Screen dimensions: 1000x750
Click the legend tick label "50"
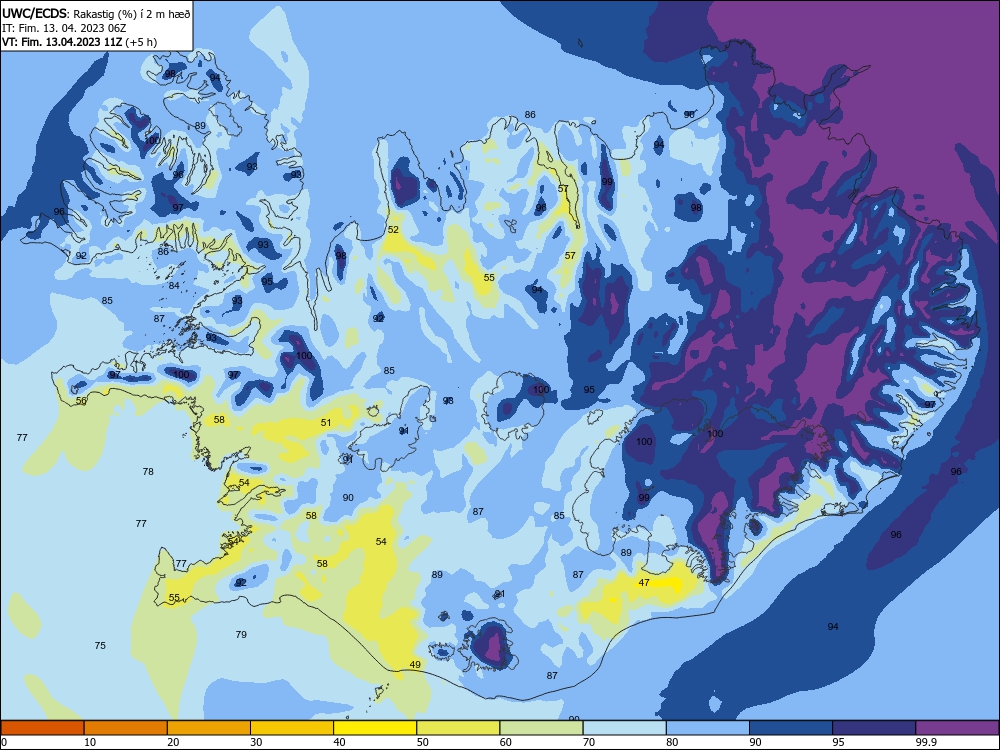[x=423, y=742]
